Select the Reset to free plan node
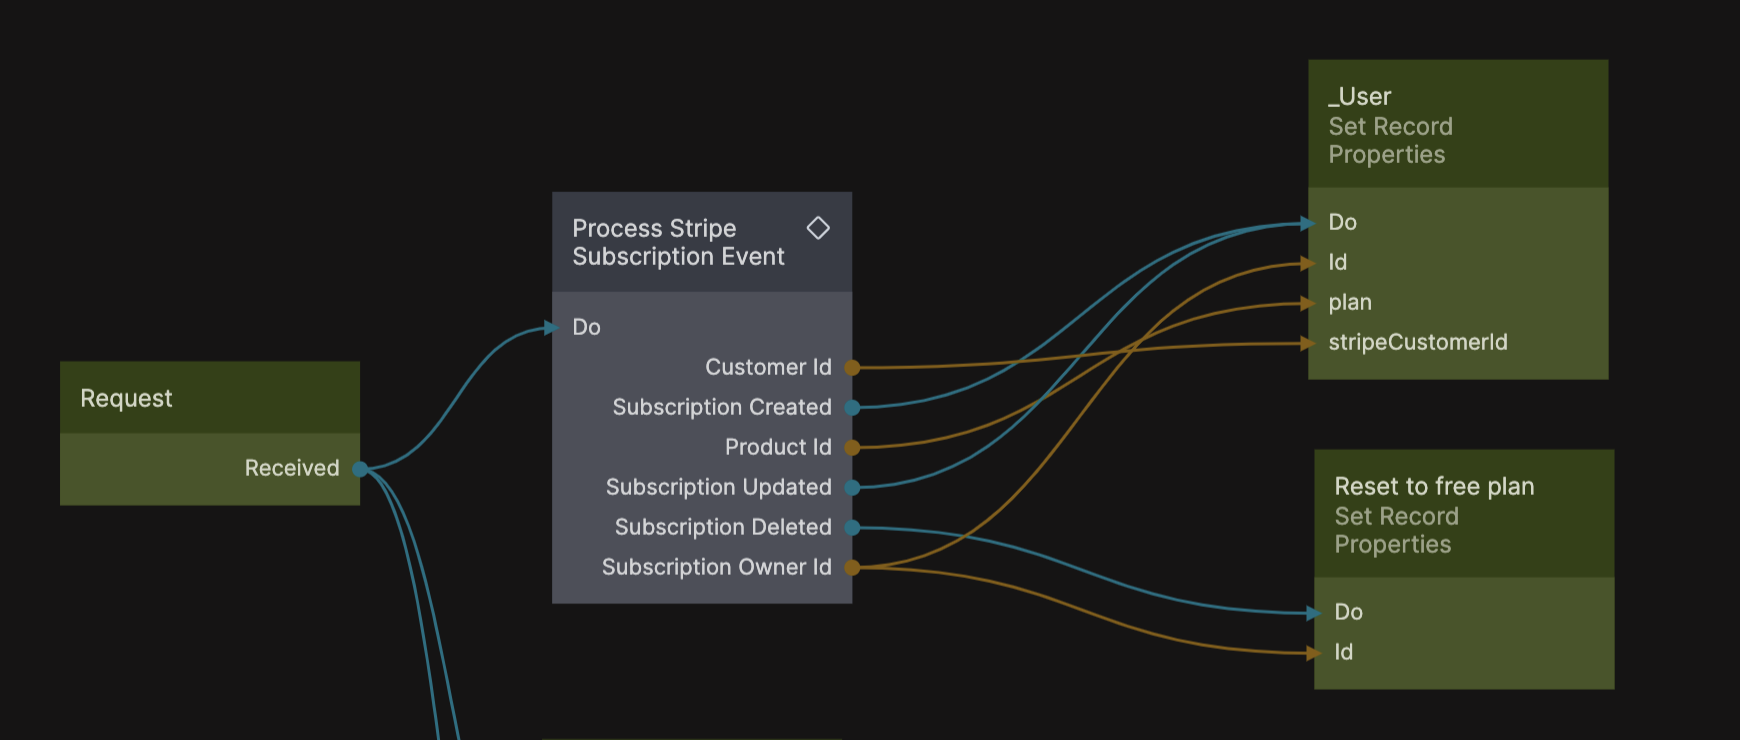 point(1463,514)
